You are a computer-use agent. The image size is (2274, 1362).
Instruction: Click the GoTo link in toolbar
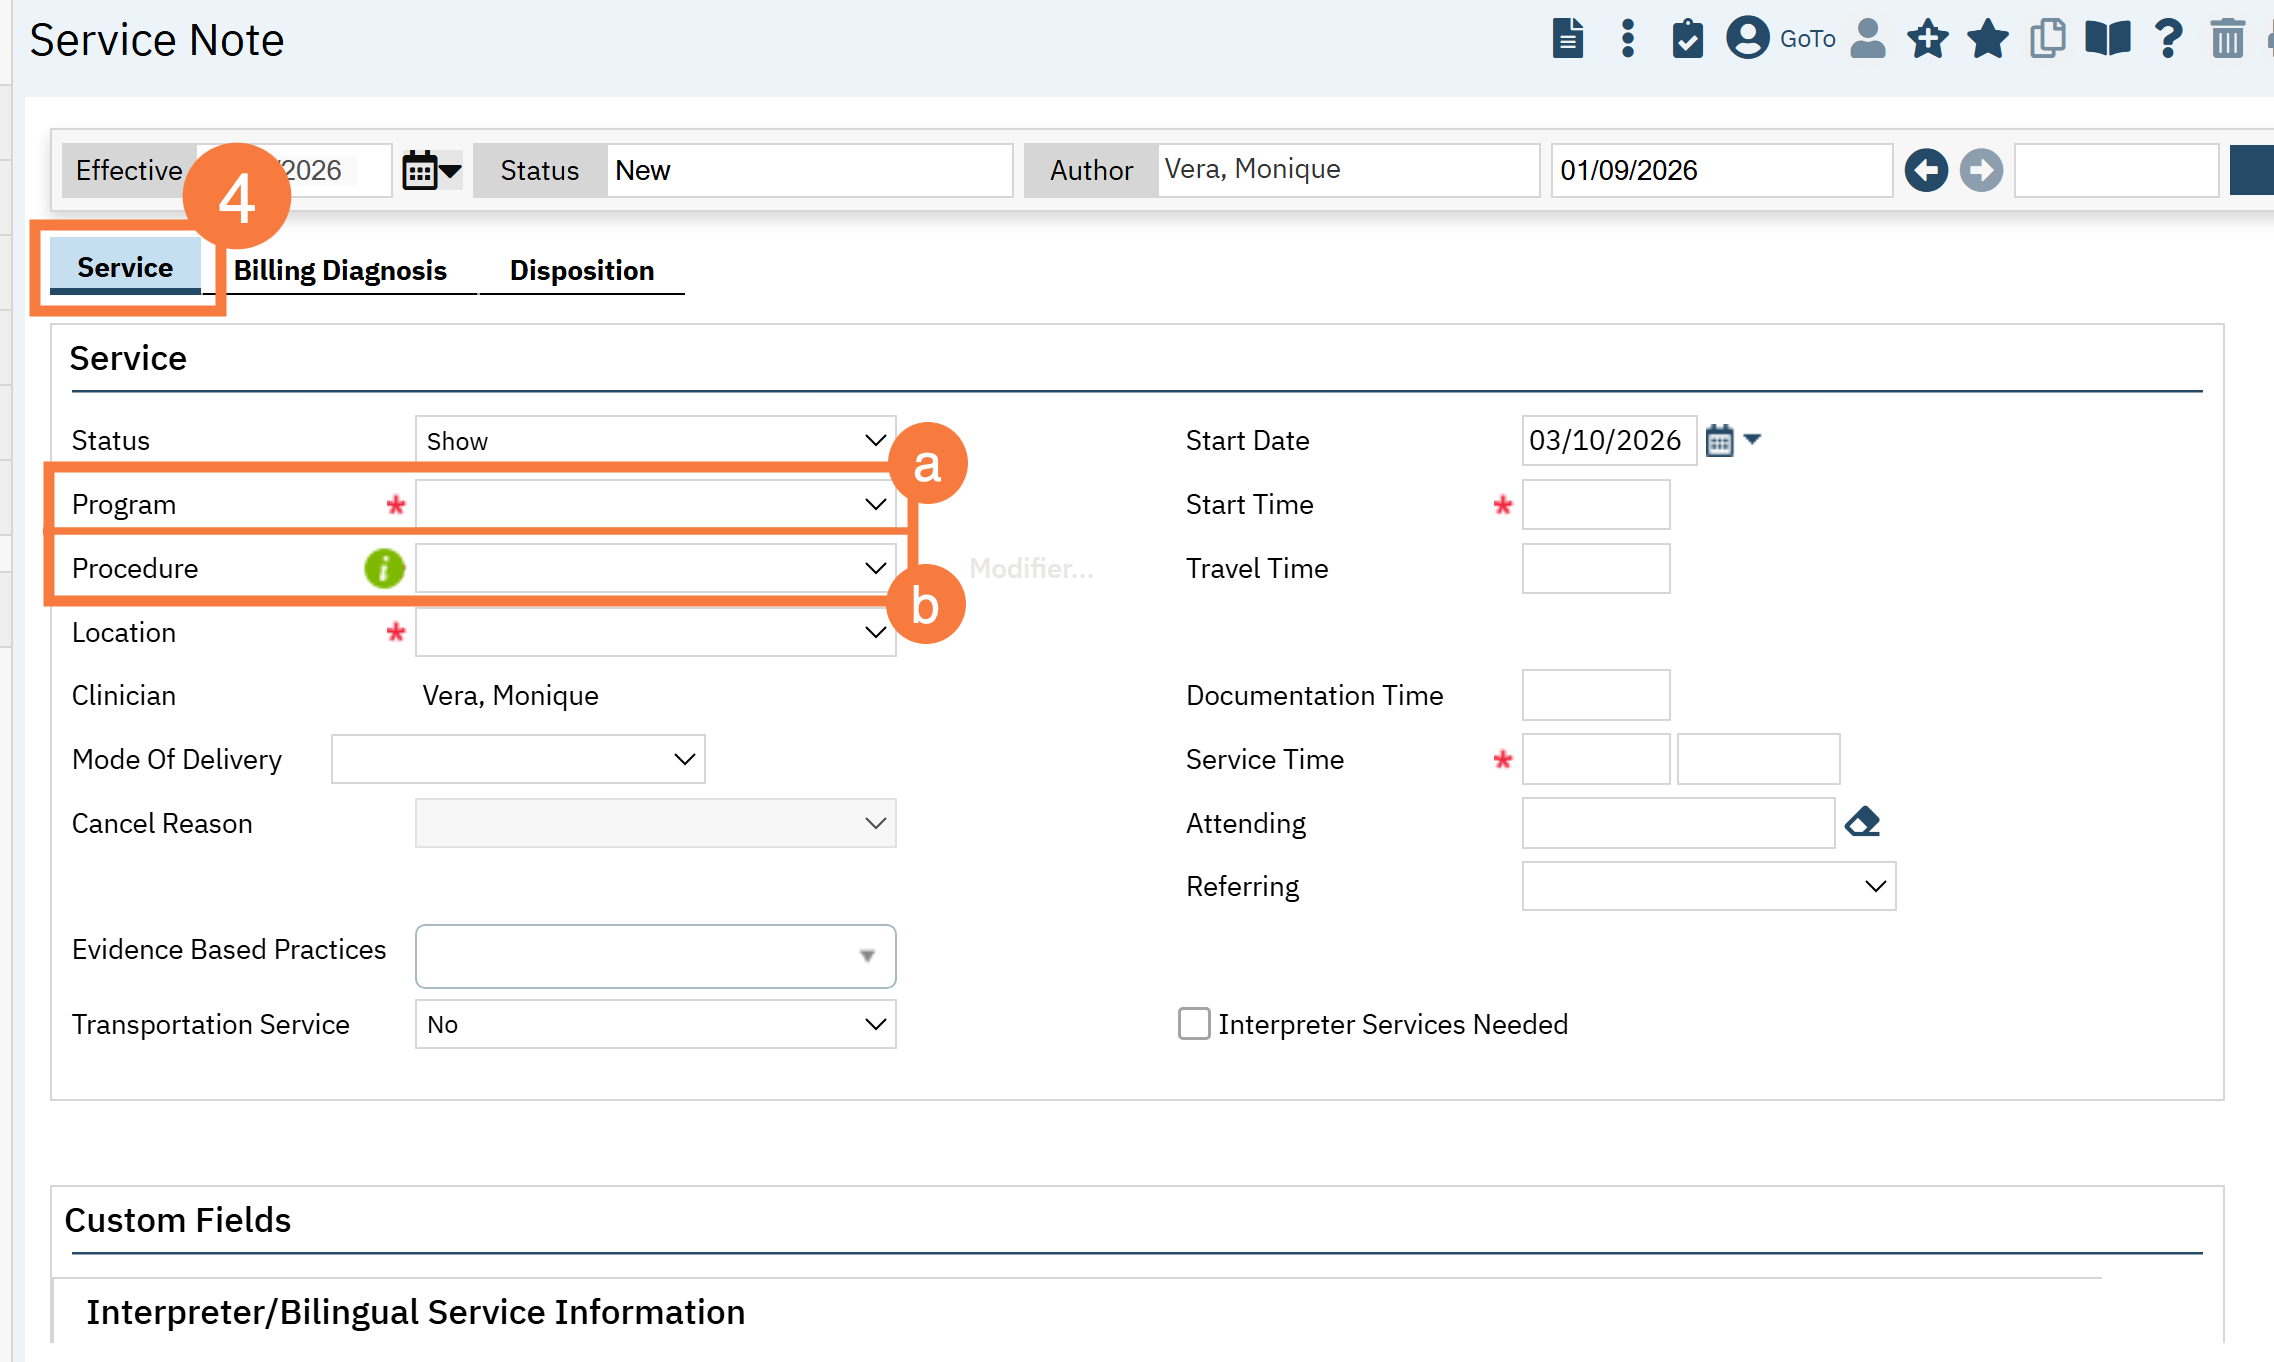point(1807,39)
